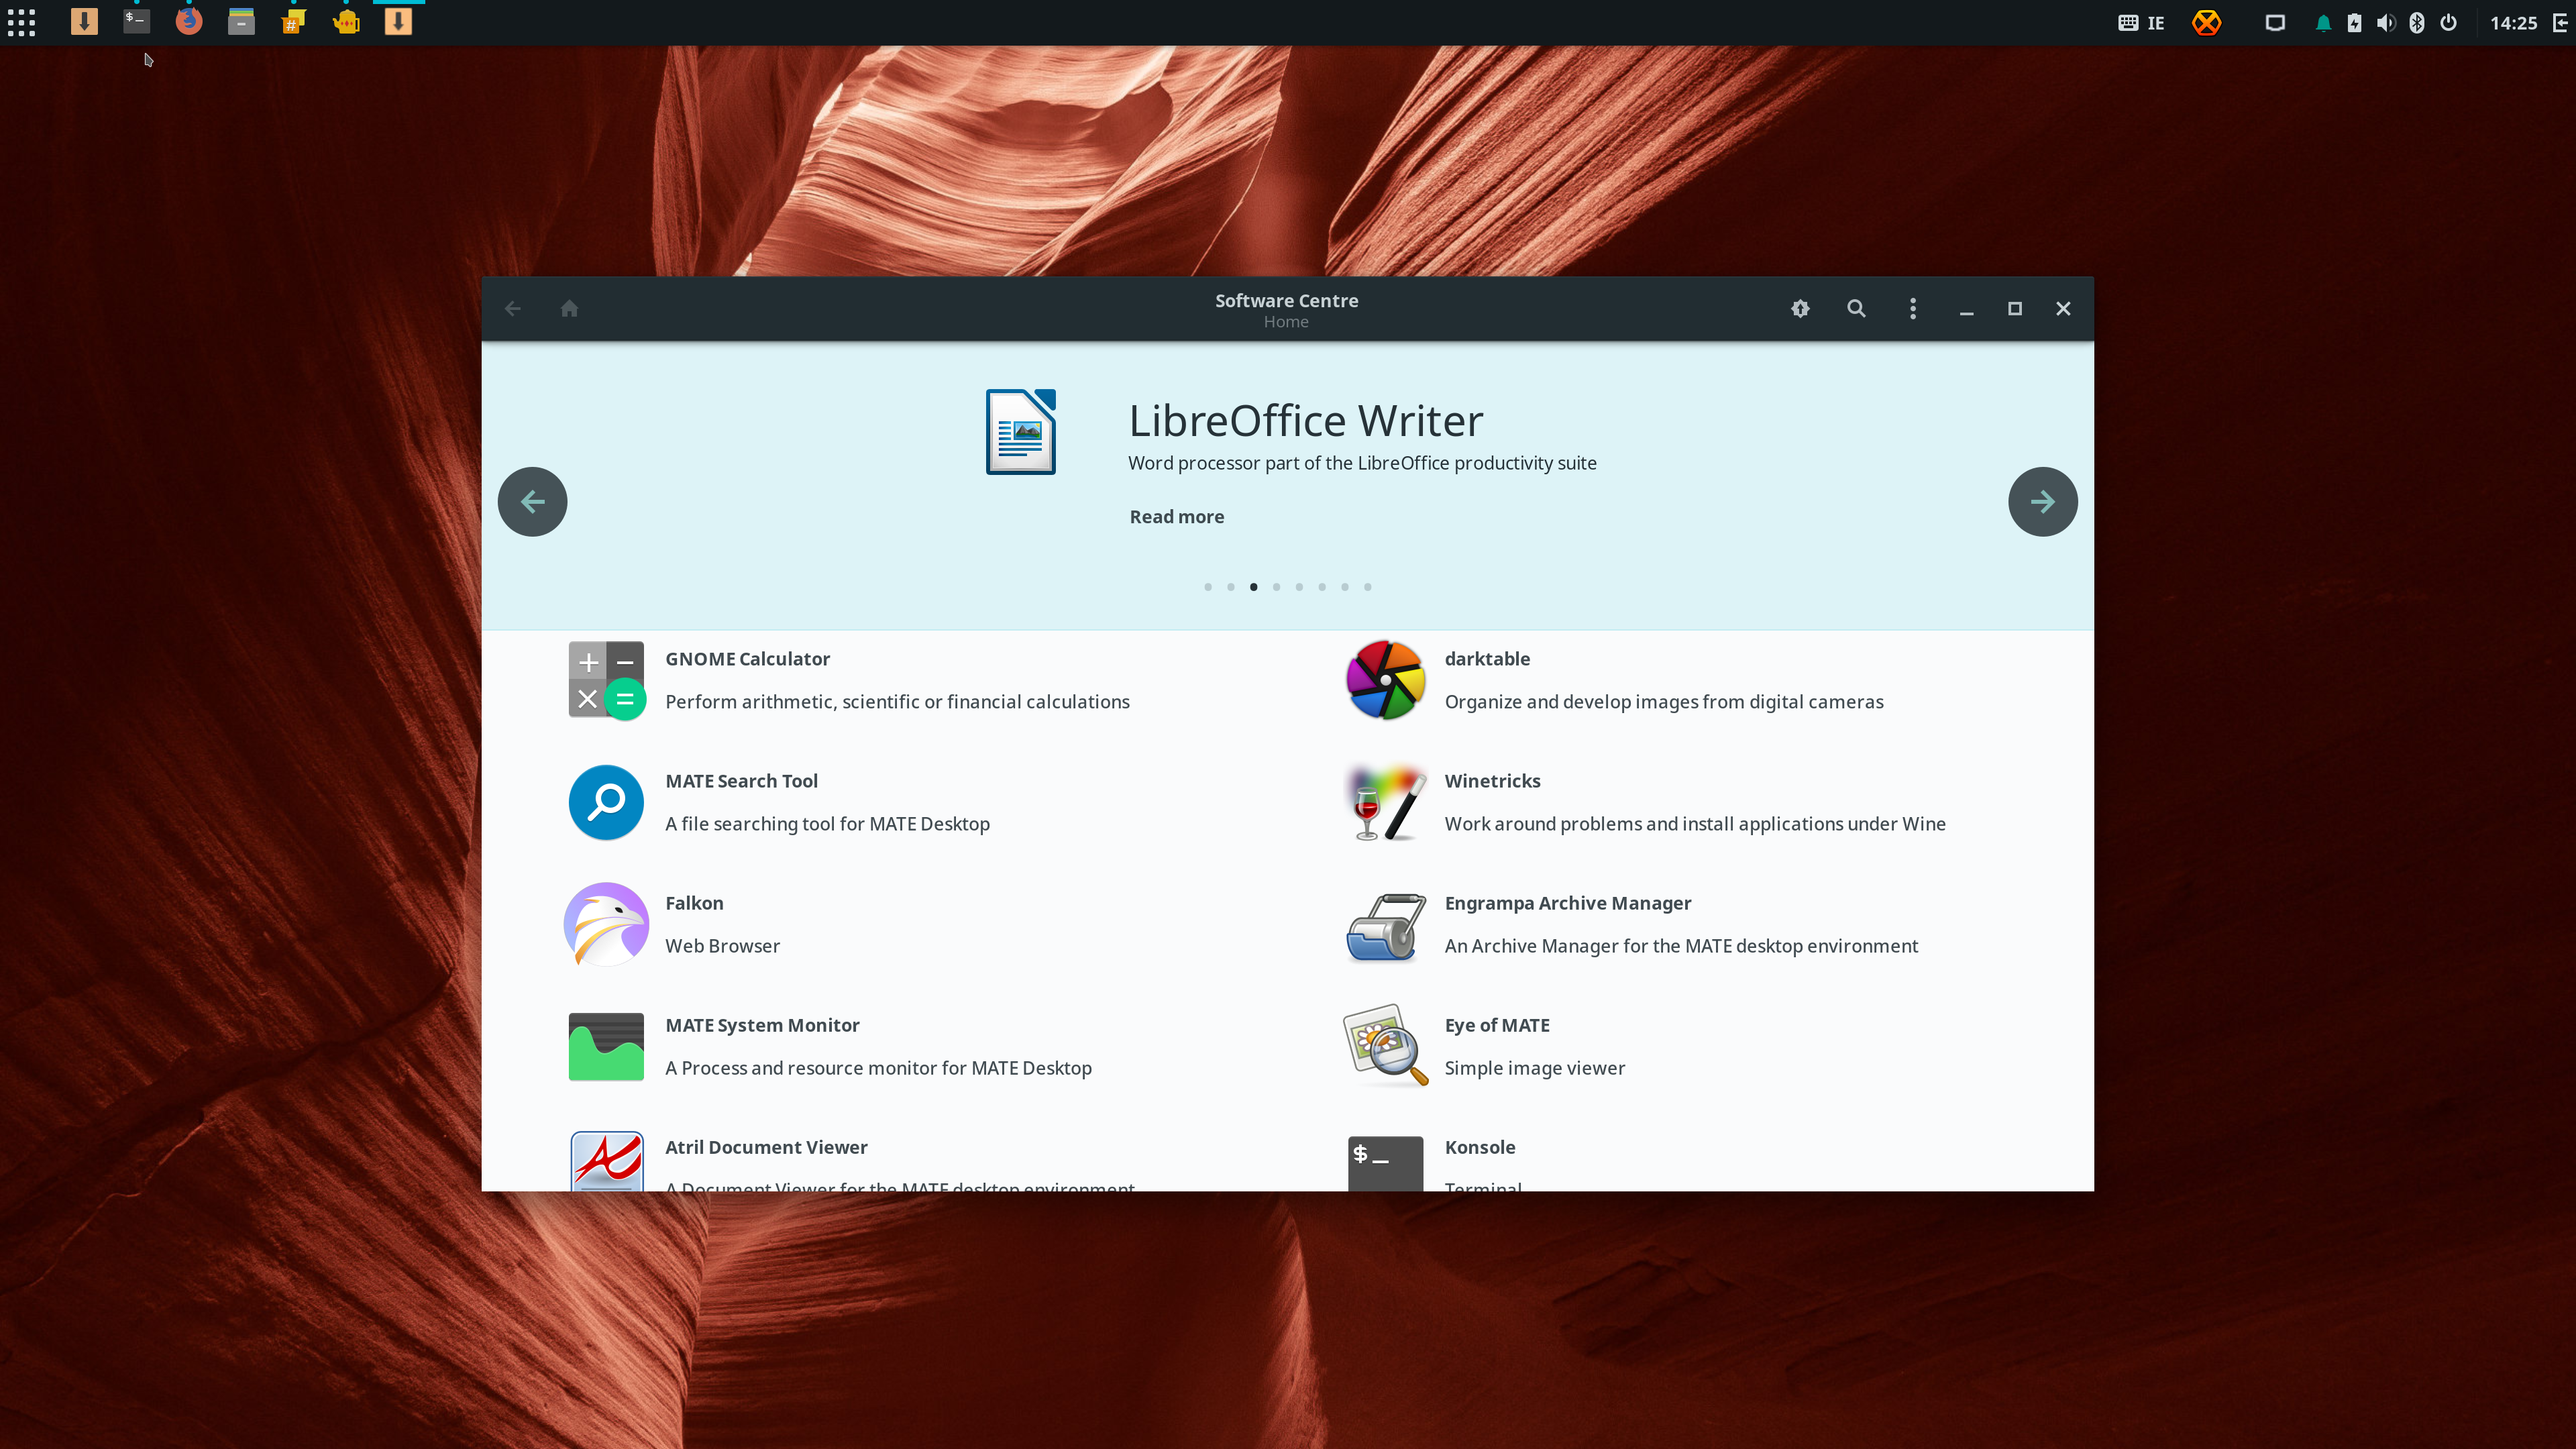This screenshot has height=1449, width=2576.
Task: Click the 'Winetricks' title text
Action: (x=1492, y=780)
